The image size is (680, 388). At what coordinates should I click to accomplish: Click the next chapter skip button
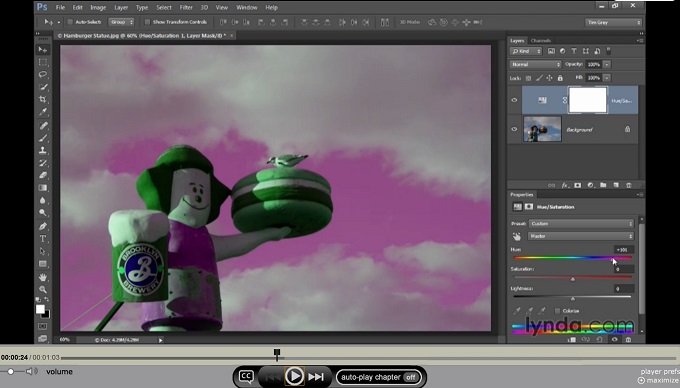coord(316,377)
